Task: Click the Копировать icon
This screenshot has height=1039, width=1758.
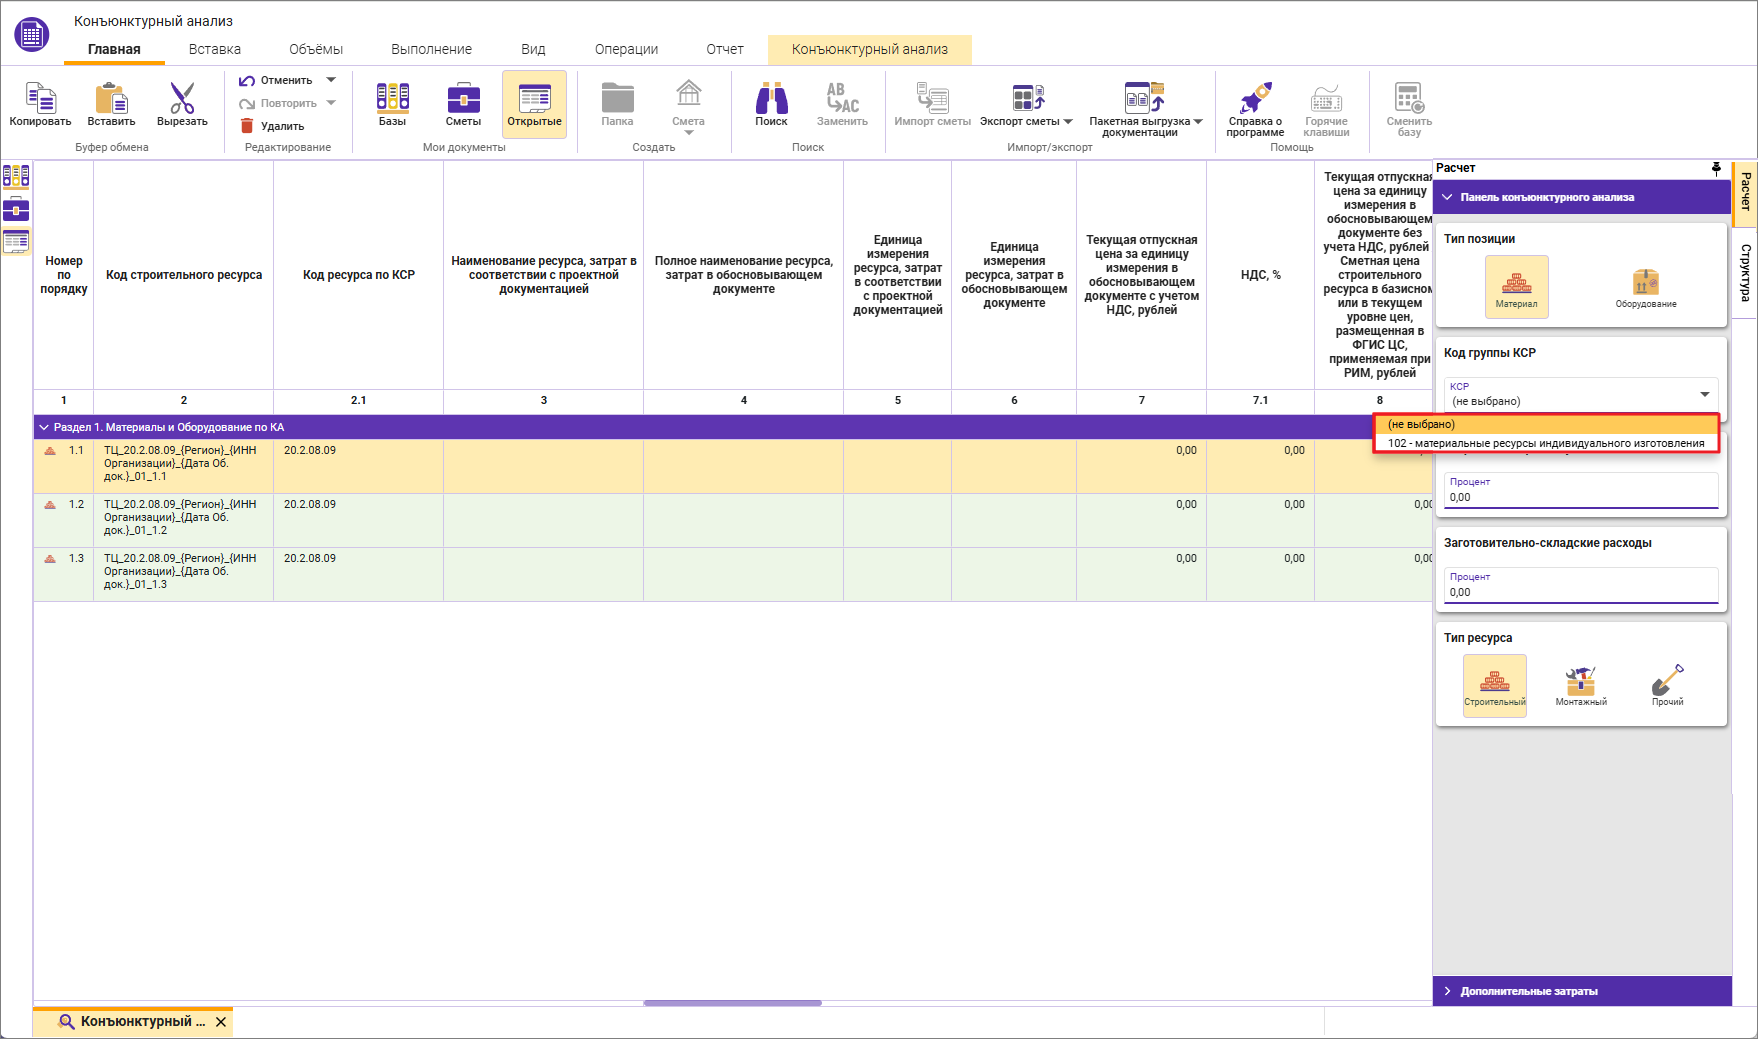Action: pyautogui.click(x=40, y=98)
